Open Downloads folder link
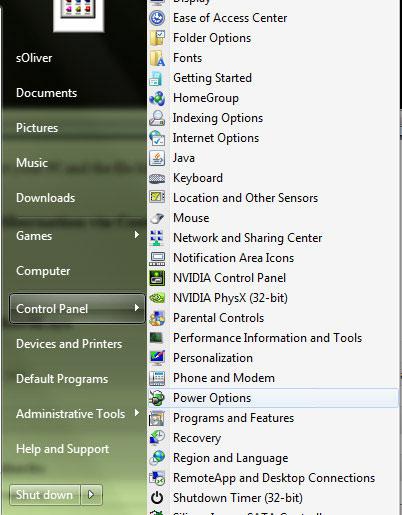Viewport: 402px width, 515px height. pos(46,198)
